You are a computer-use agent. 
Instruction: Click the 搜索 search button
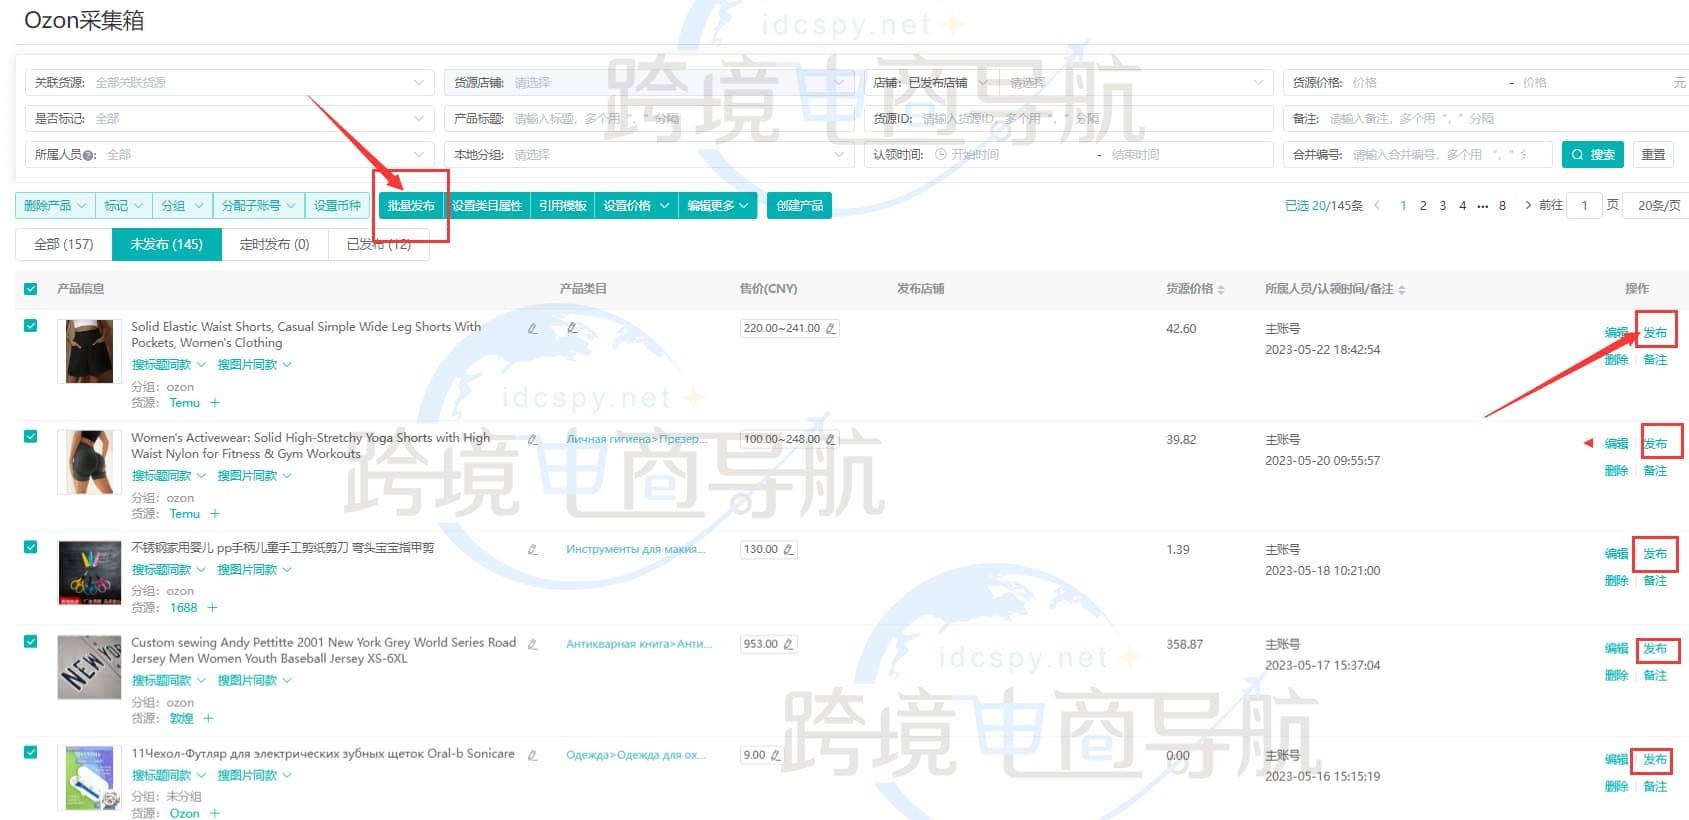[1593, 155]
